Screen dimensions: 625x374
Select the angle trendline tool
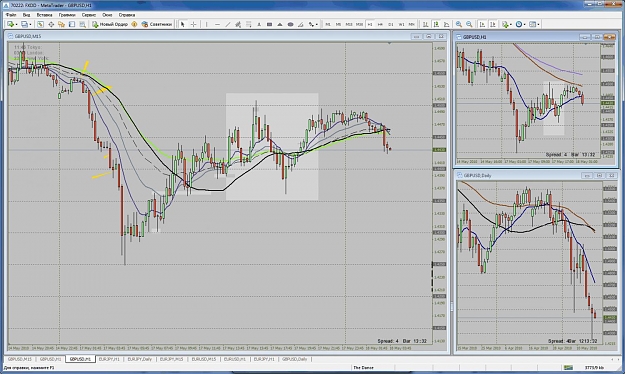(x=301, y=24)
